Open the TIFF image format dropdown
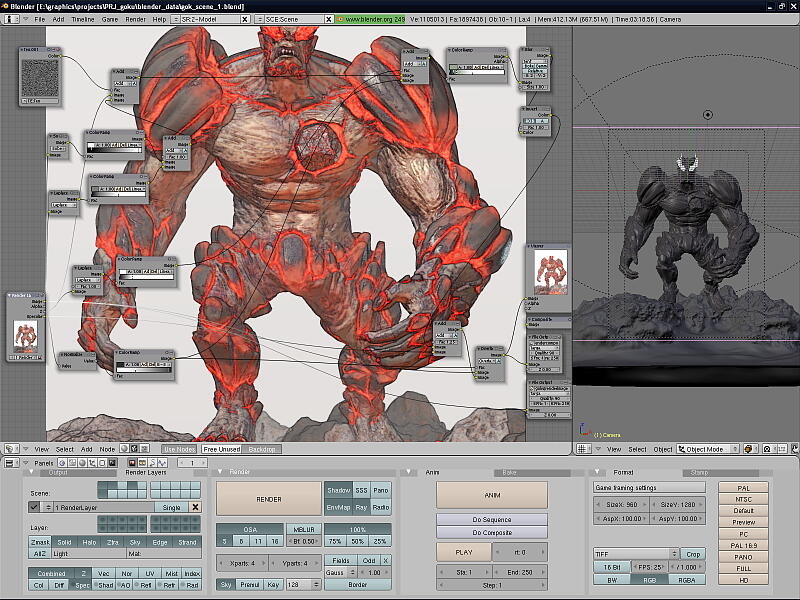800x600 pixels. click(x=636, y=553)
